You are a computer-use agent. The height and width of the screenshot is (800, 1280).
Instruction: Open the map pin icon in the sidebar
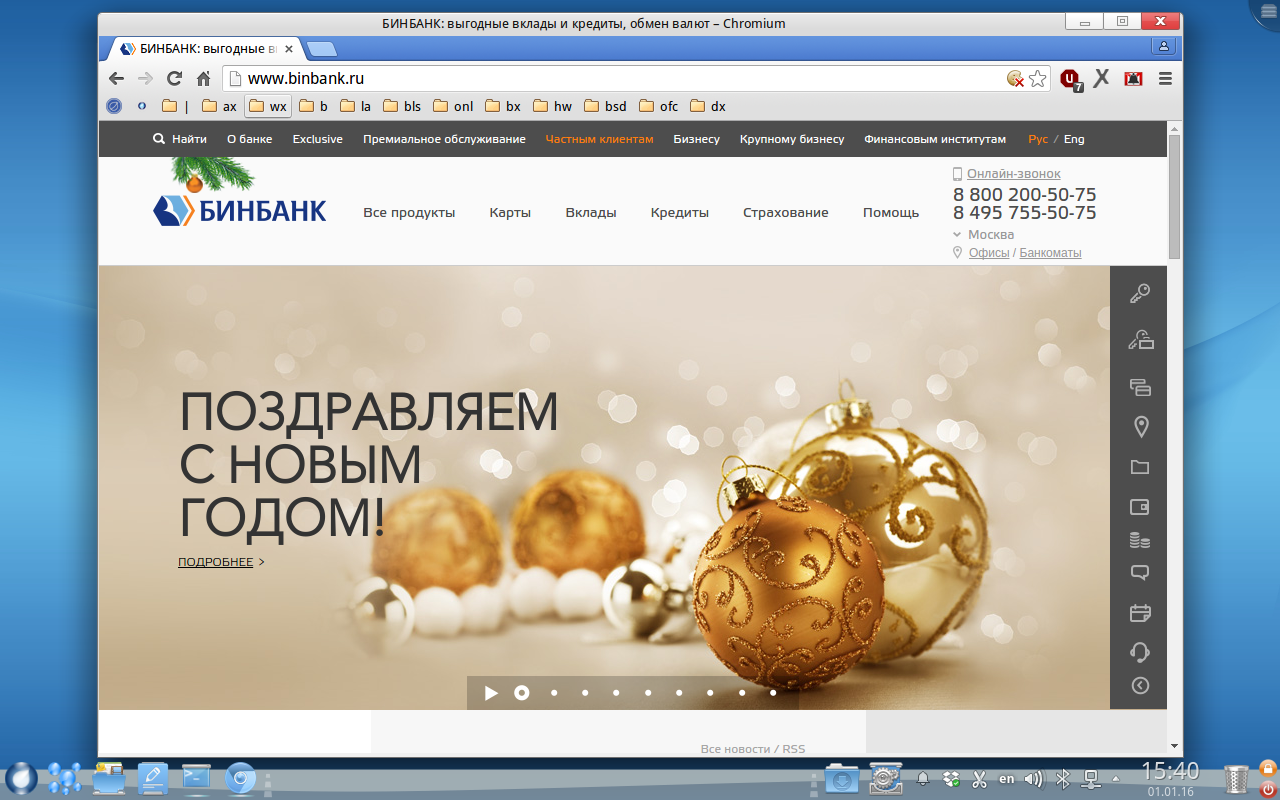pos(1140,427)
